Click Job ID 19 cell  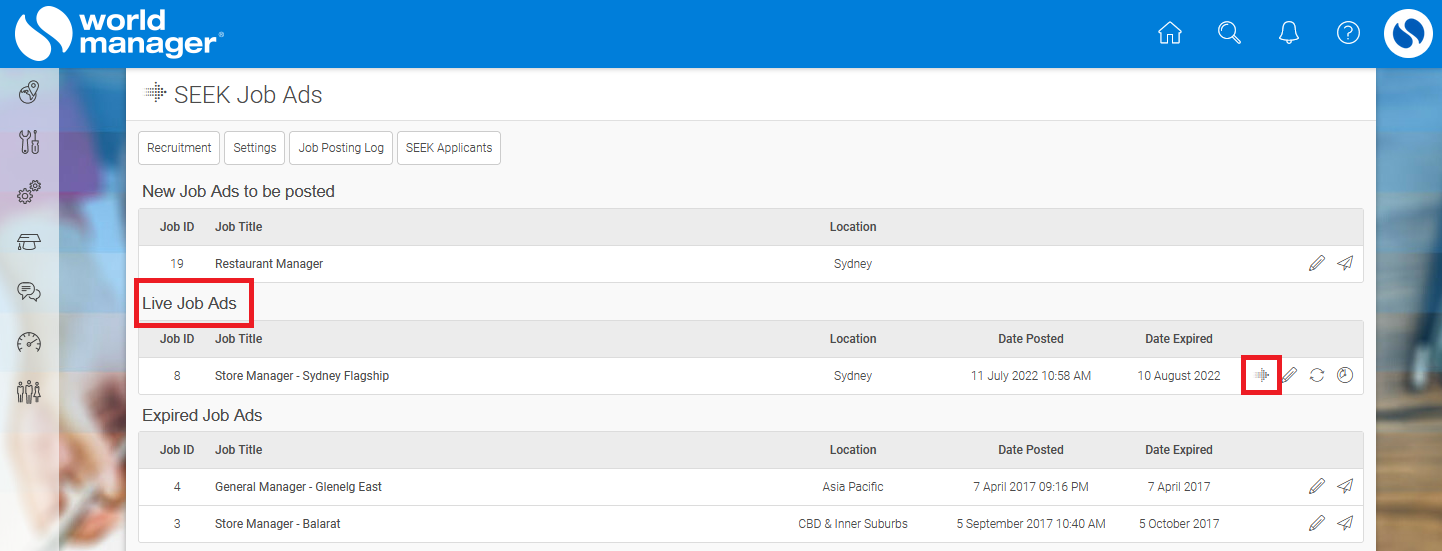(177, 264)
